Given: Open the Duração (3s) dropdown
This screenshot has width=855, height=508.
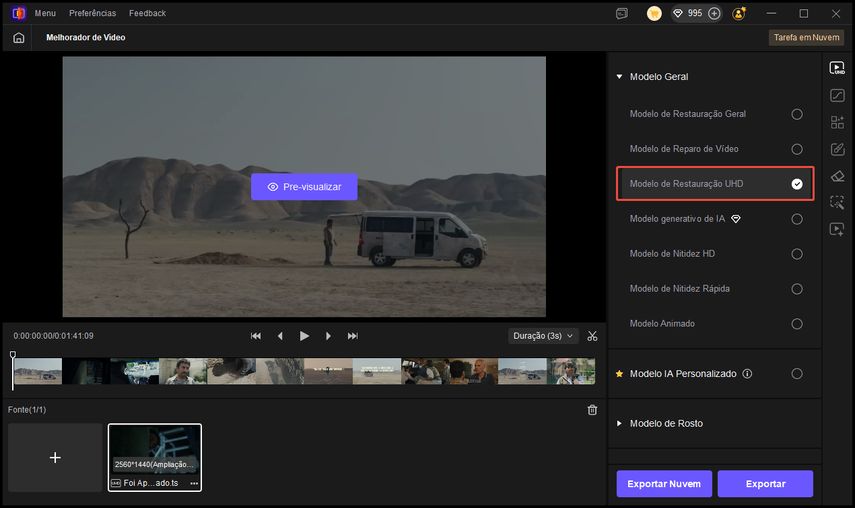Looking at the screenshot, I should click(543, 336).
